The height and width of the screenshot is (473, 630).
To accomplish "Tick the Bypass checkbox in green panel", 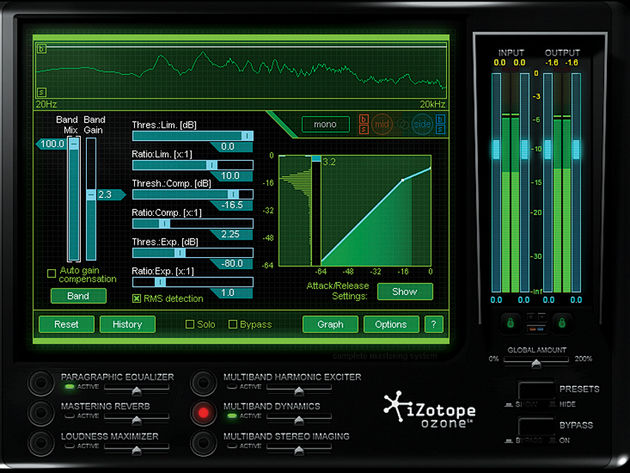I will [x=233, y=324].
